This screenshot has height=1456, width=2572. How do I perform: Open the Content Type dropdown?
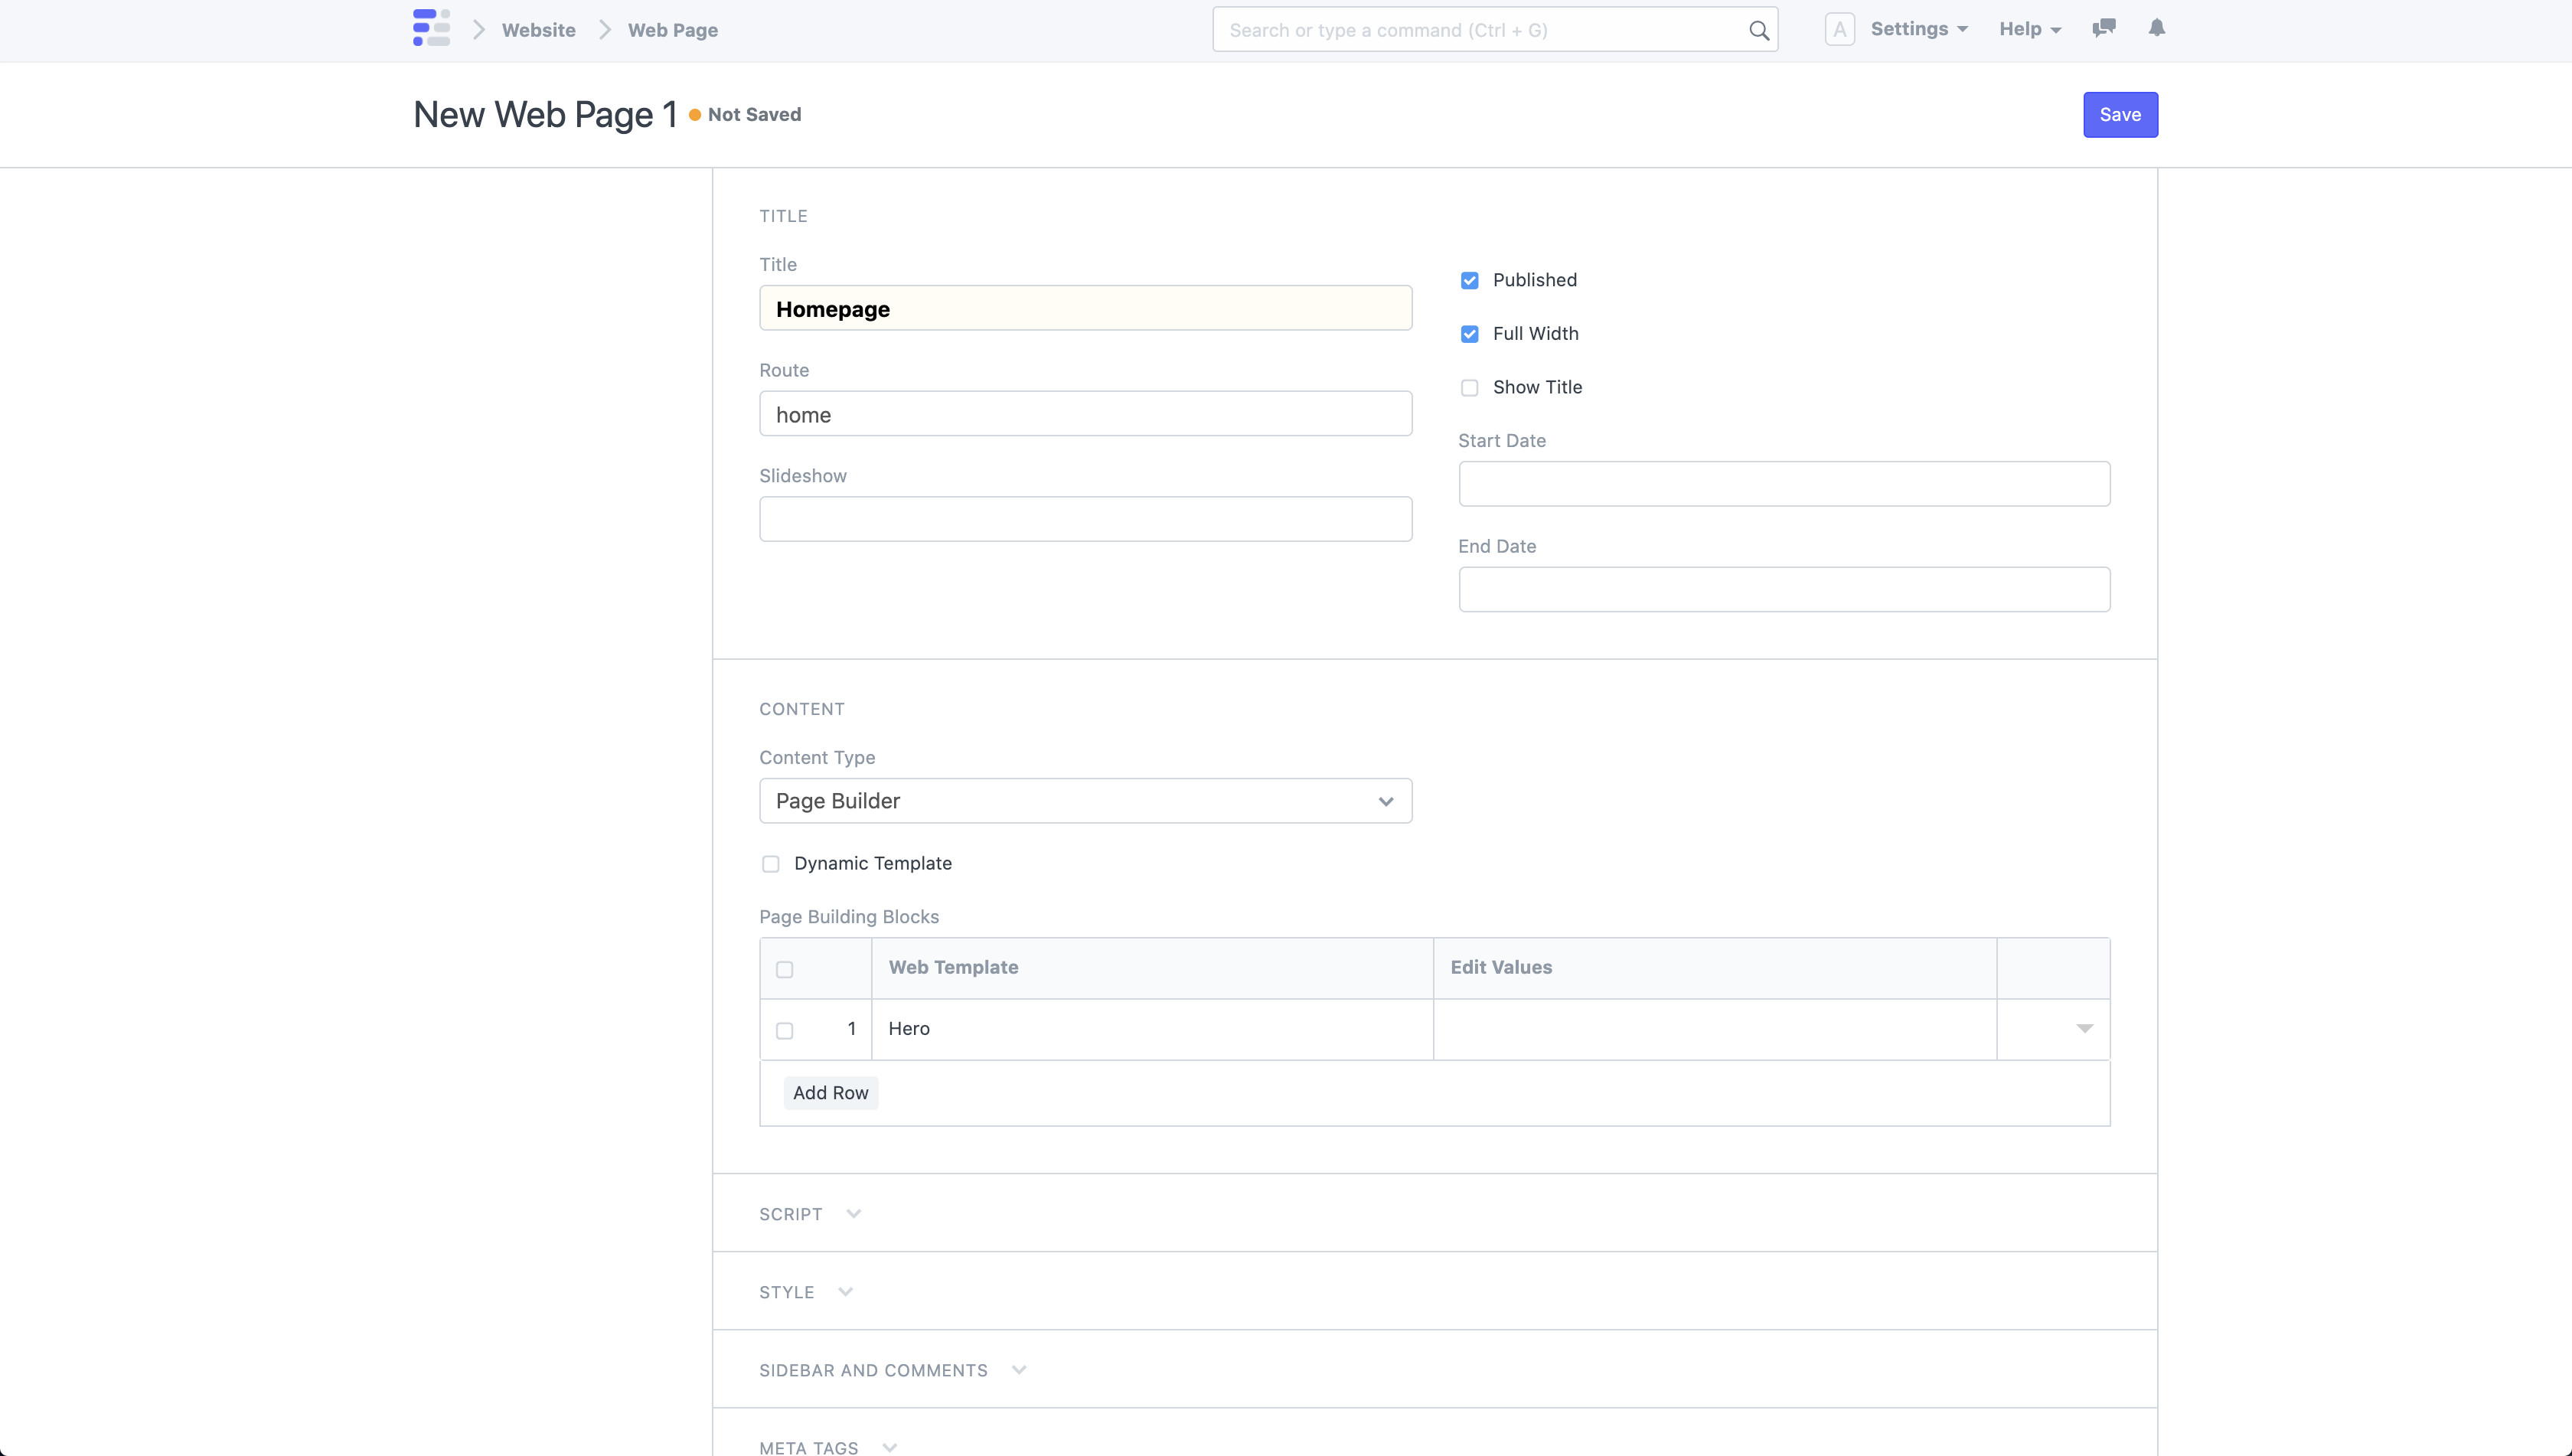(1083, 801)
